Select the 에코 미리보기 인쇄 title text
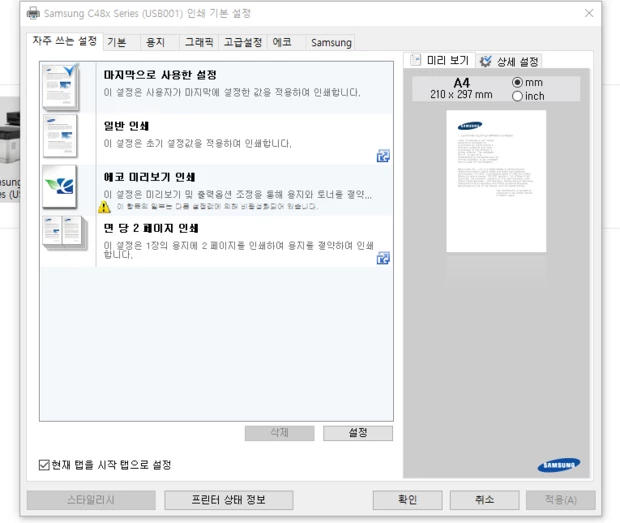 point(149,177)
